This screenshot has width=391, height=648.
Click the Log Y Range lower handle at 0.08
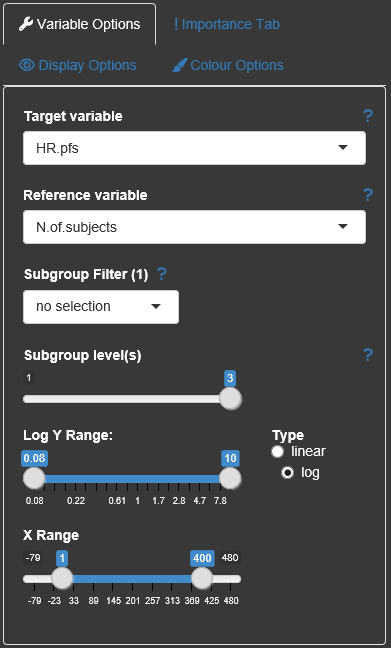point(34,479)
